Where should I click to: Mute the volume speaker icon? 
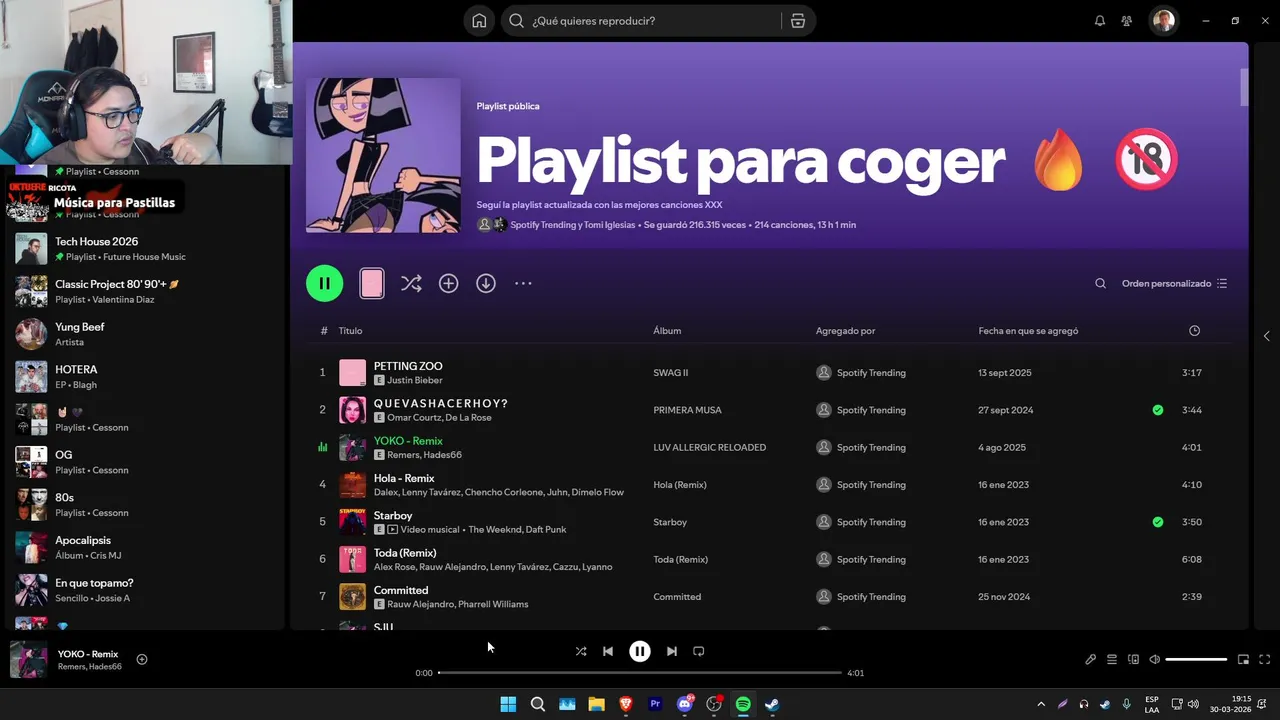pyautogui.click(x=1154, y=659)
